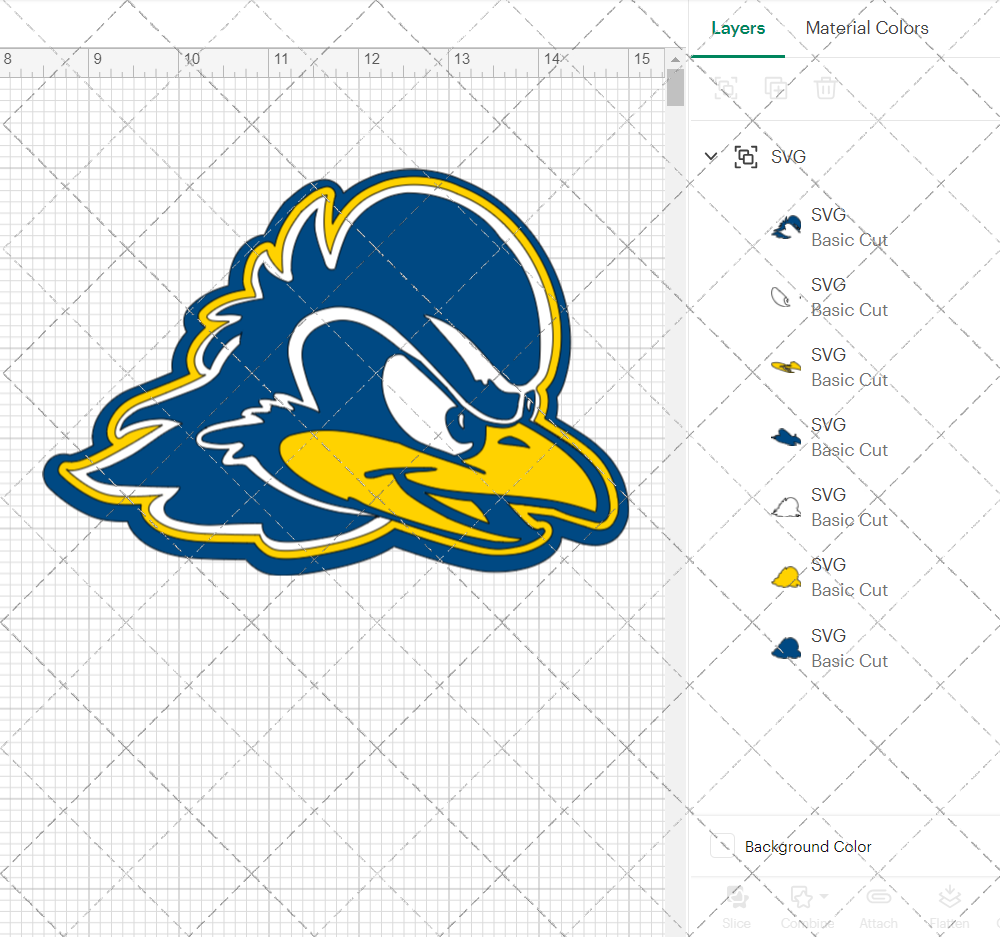Select the white head outline layer thumbnail
Viewport: 1000px width, 937px height.
coord(786,507)
